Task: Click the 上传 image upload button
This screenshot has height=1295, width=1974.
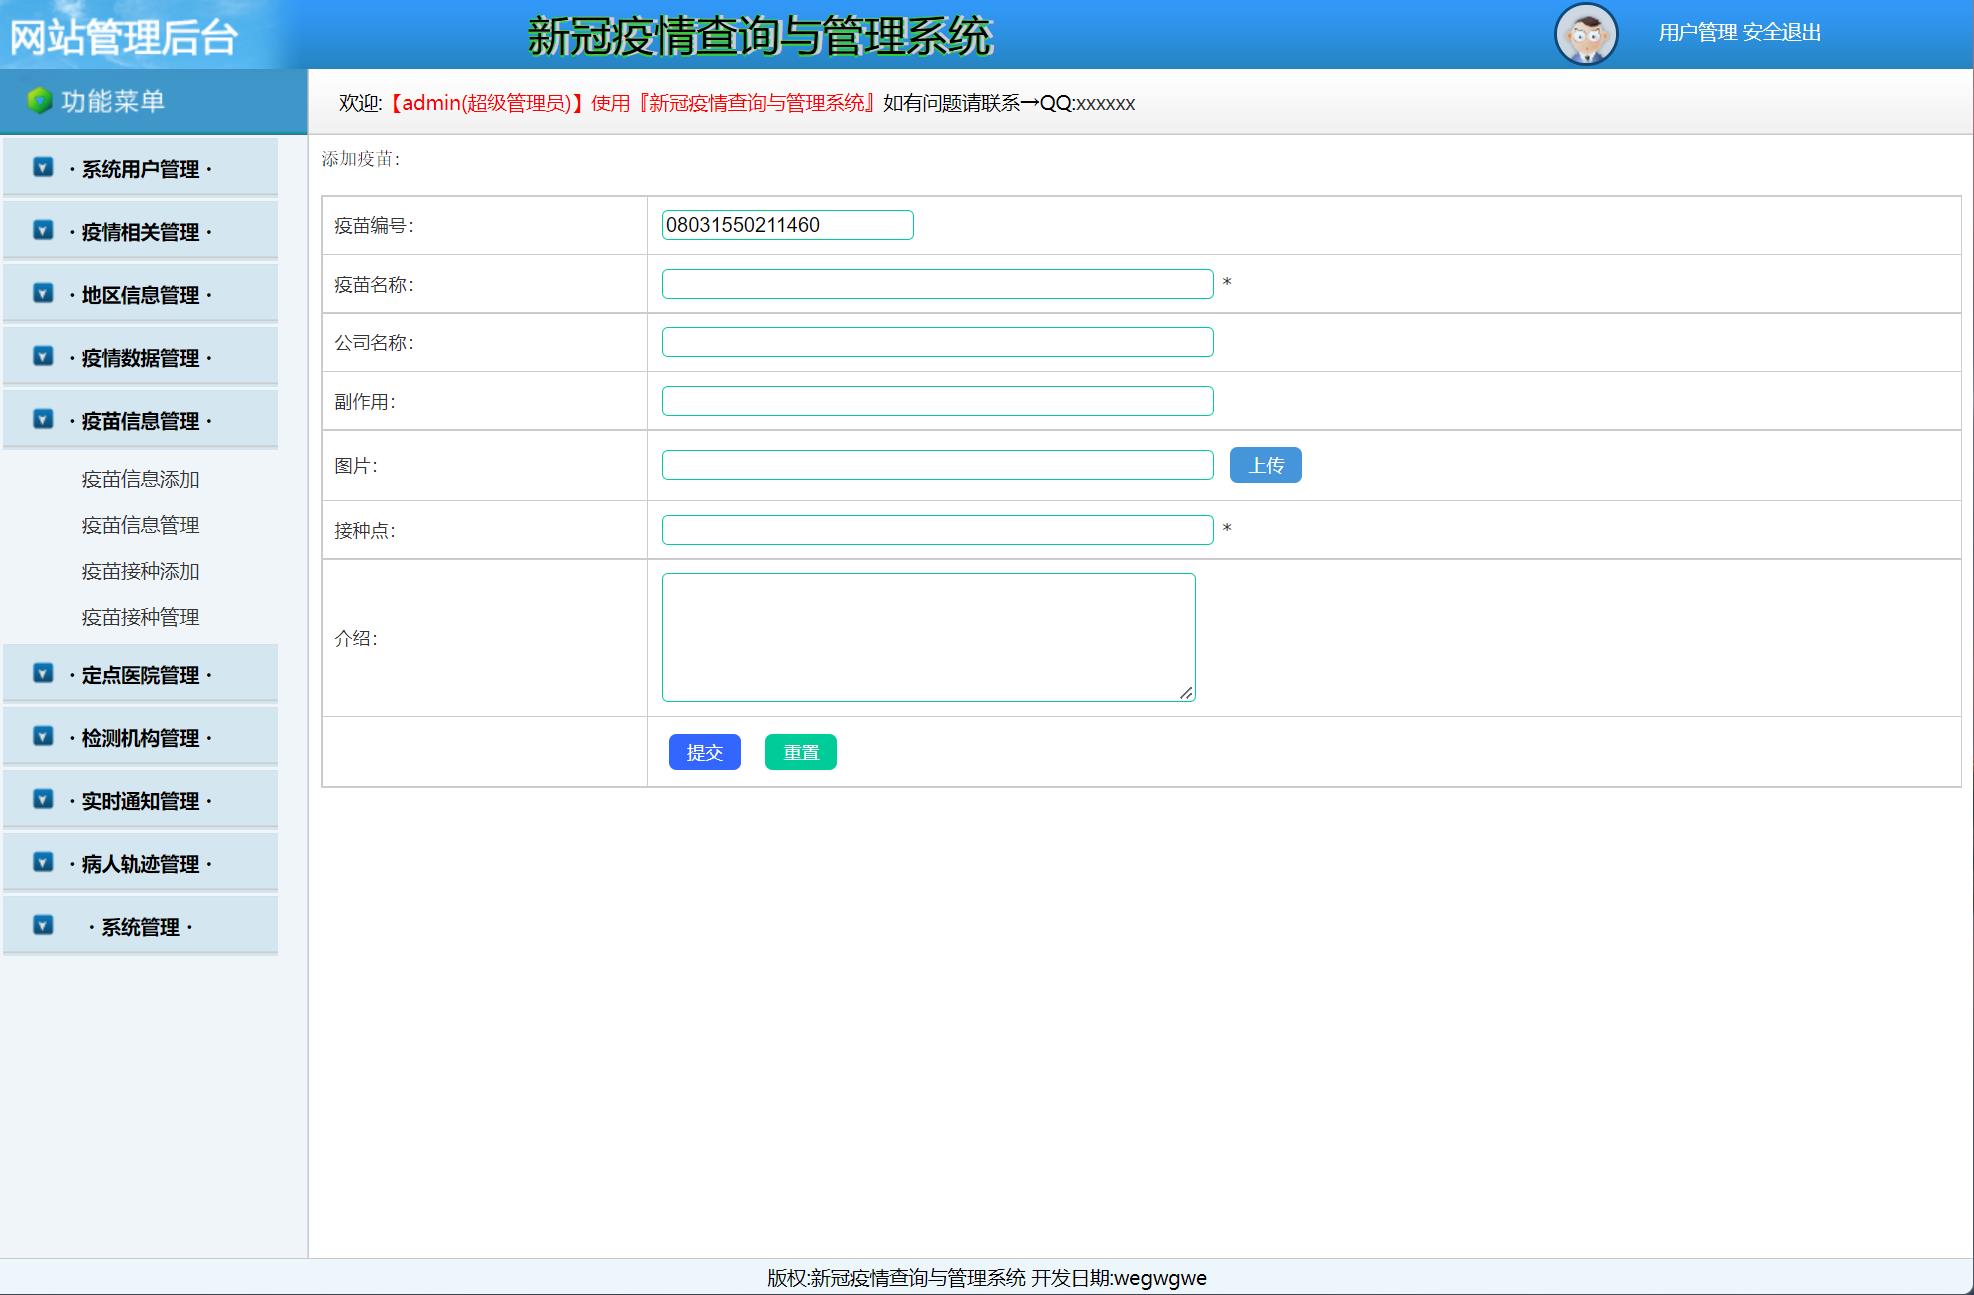Action: coord(1265,465)
